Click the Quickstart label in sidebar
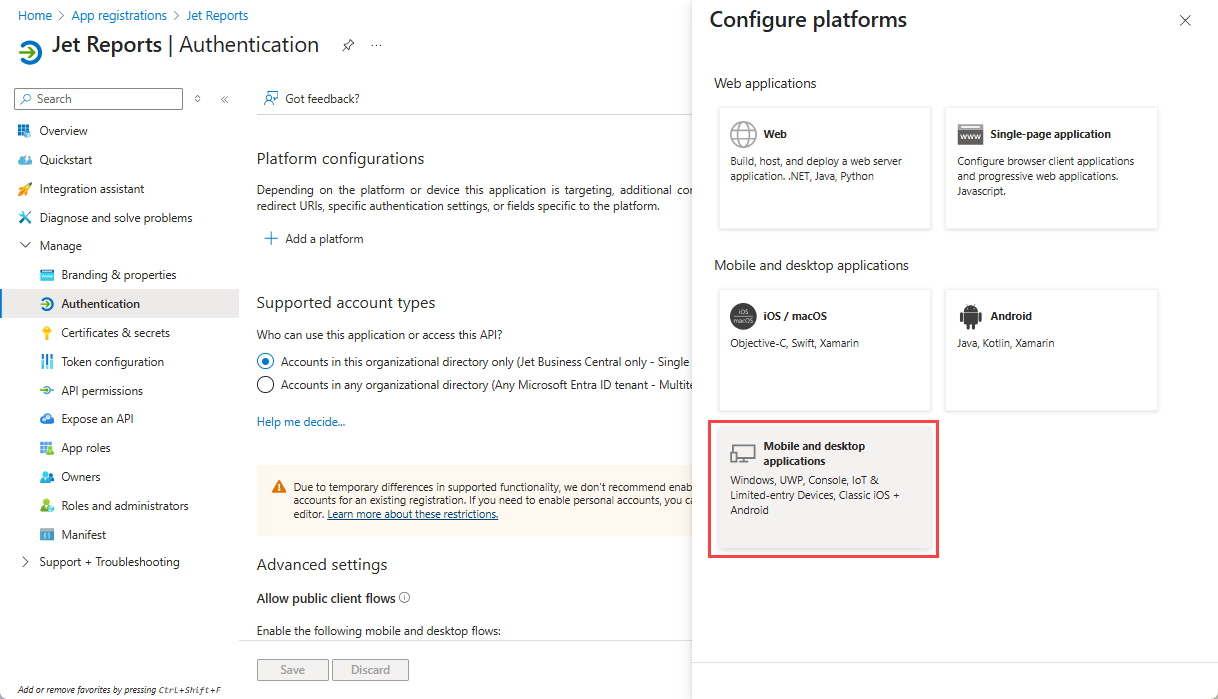This screenshot has height=699, width=1218. (66, 160)
